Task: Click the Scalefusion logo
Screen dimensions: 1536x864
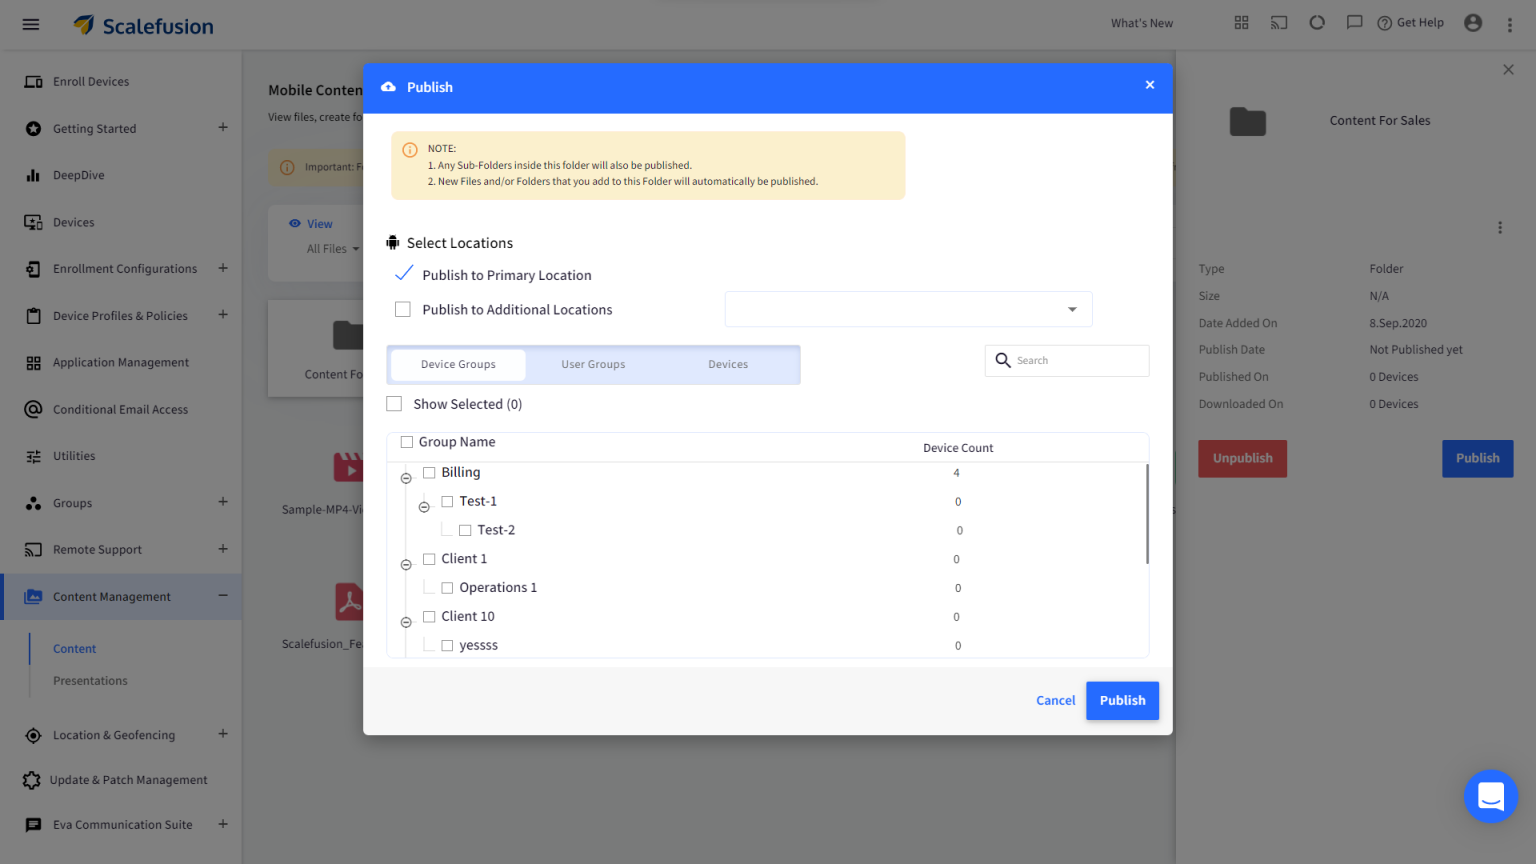Action: [x=143, y=25]
